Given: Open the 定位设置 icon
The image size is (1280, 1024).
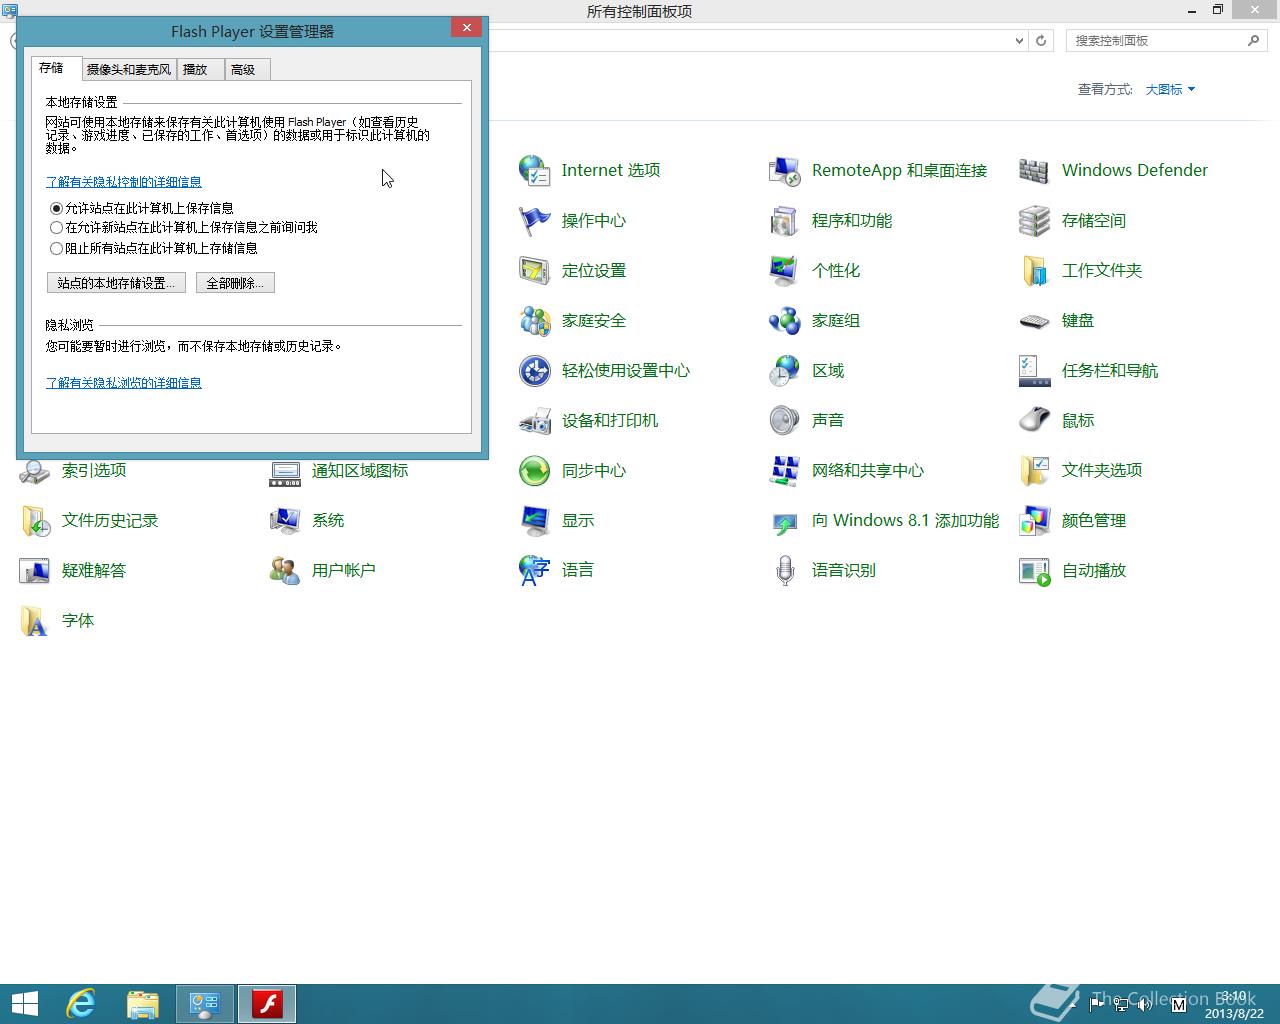Looking at the screenshot, I should (535, 270).
